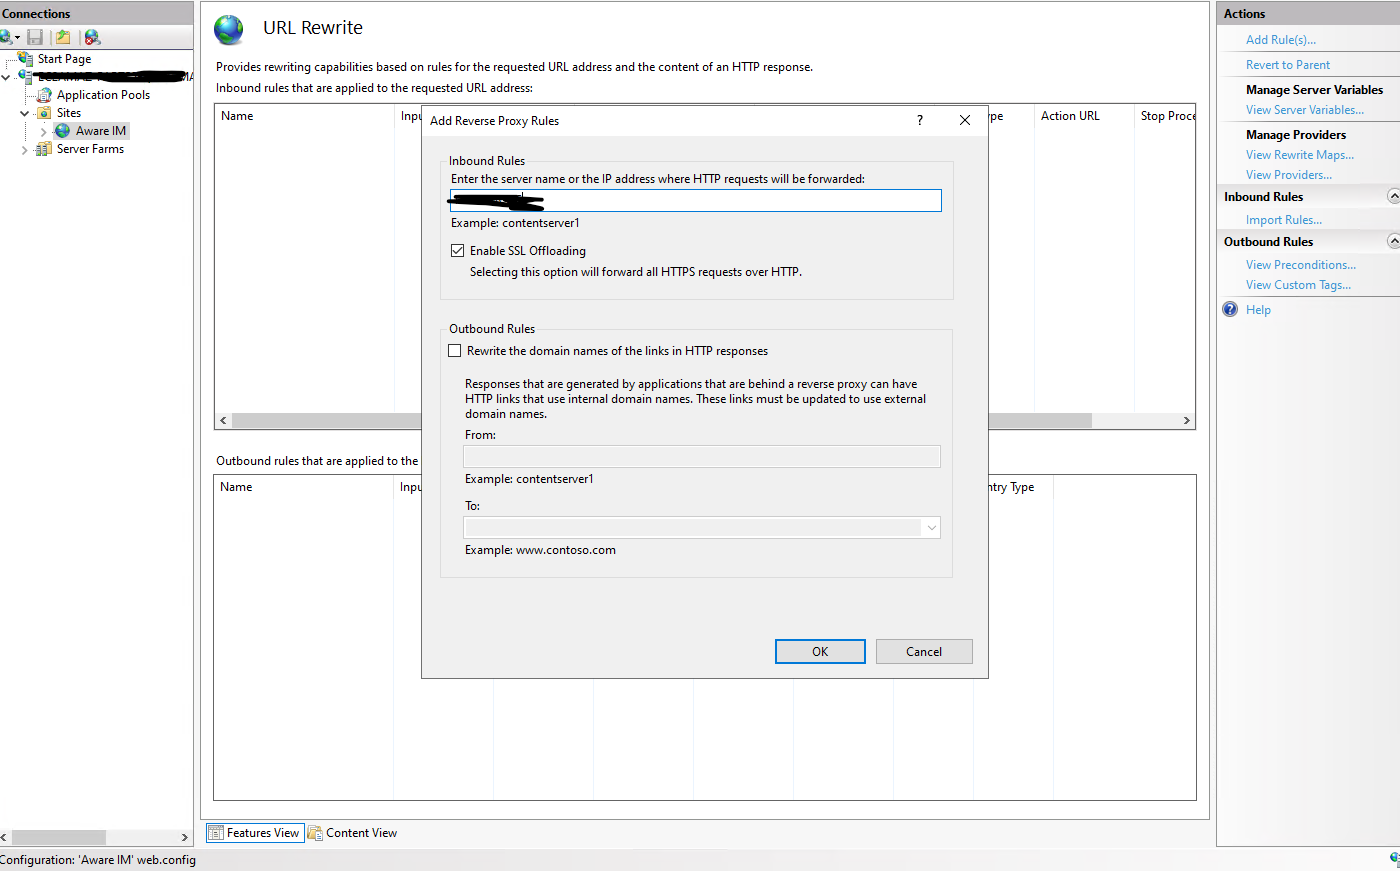The image size is (1400, 871).
Task: Switch to Features View tab
Action: pos(255,833)
